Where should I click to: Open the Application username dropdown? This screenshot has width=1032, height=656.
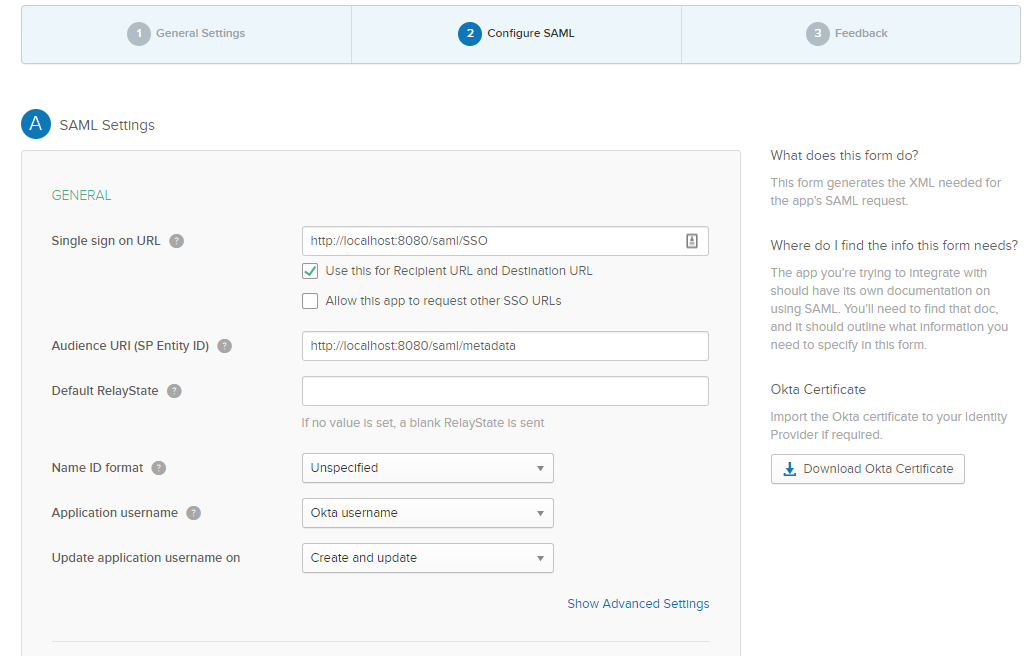pos(427,513)
